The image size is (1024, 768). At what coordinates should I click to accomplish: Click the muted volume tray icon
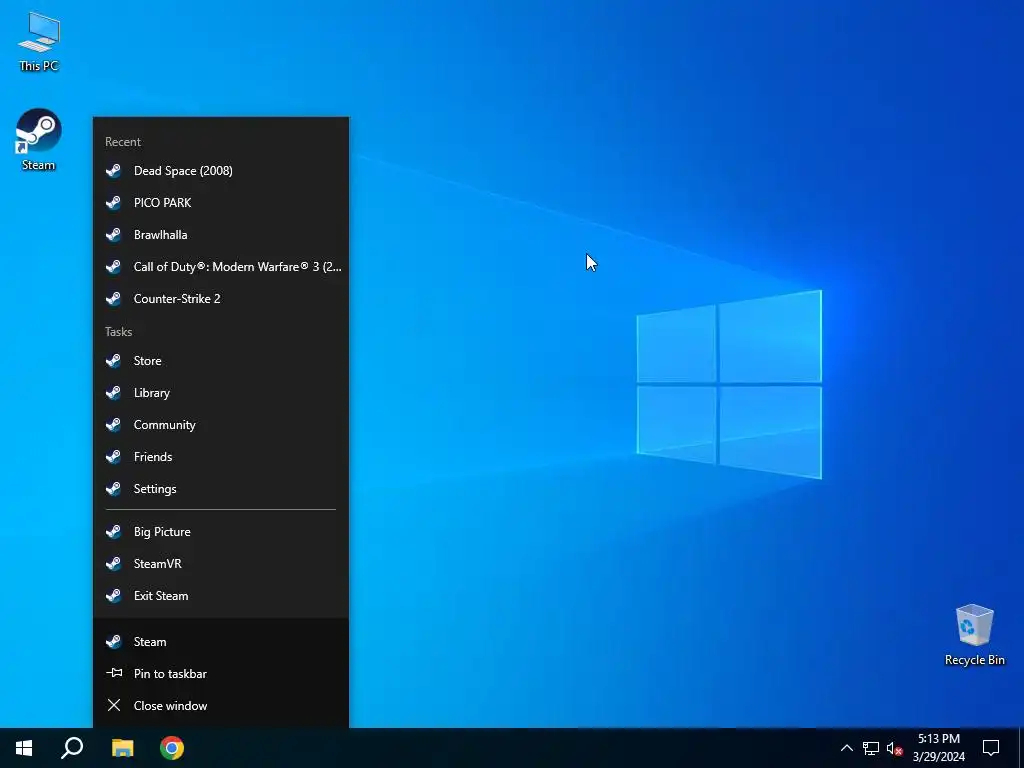(x=894, y=748)
